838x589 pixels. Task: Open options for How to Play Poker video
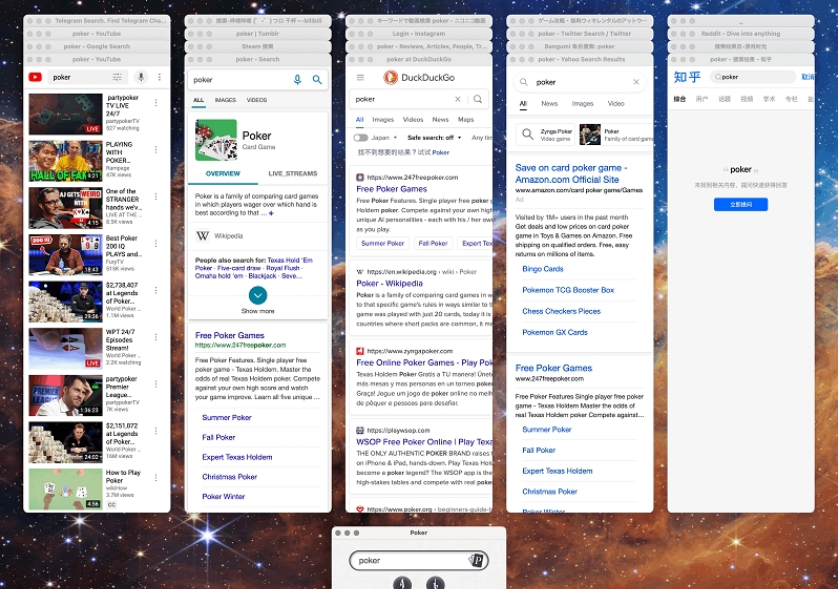pyautogui.click(x=156, y=477)
